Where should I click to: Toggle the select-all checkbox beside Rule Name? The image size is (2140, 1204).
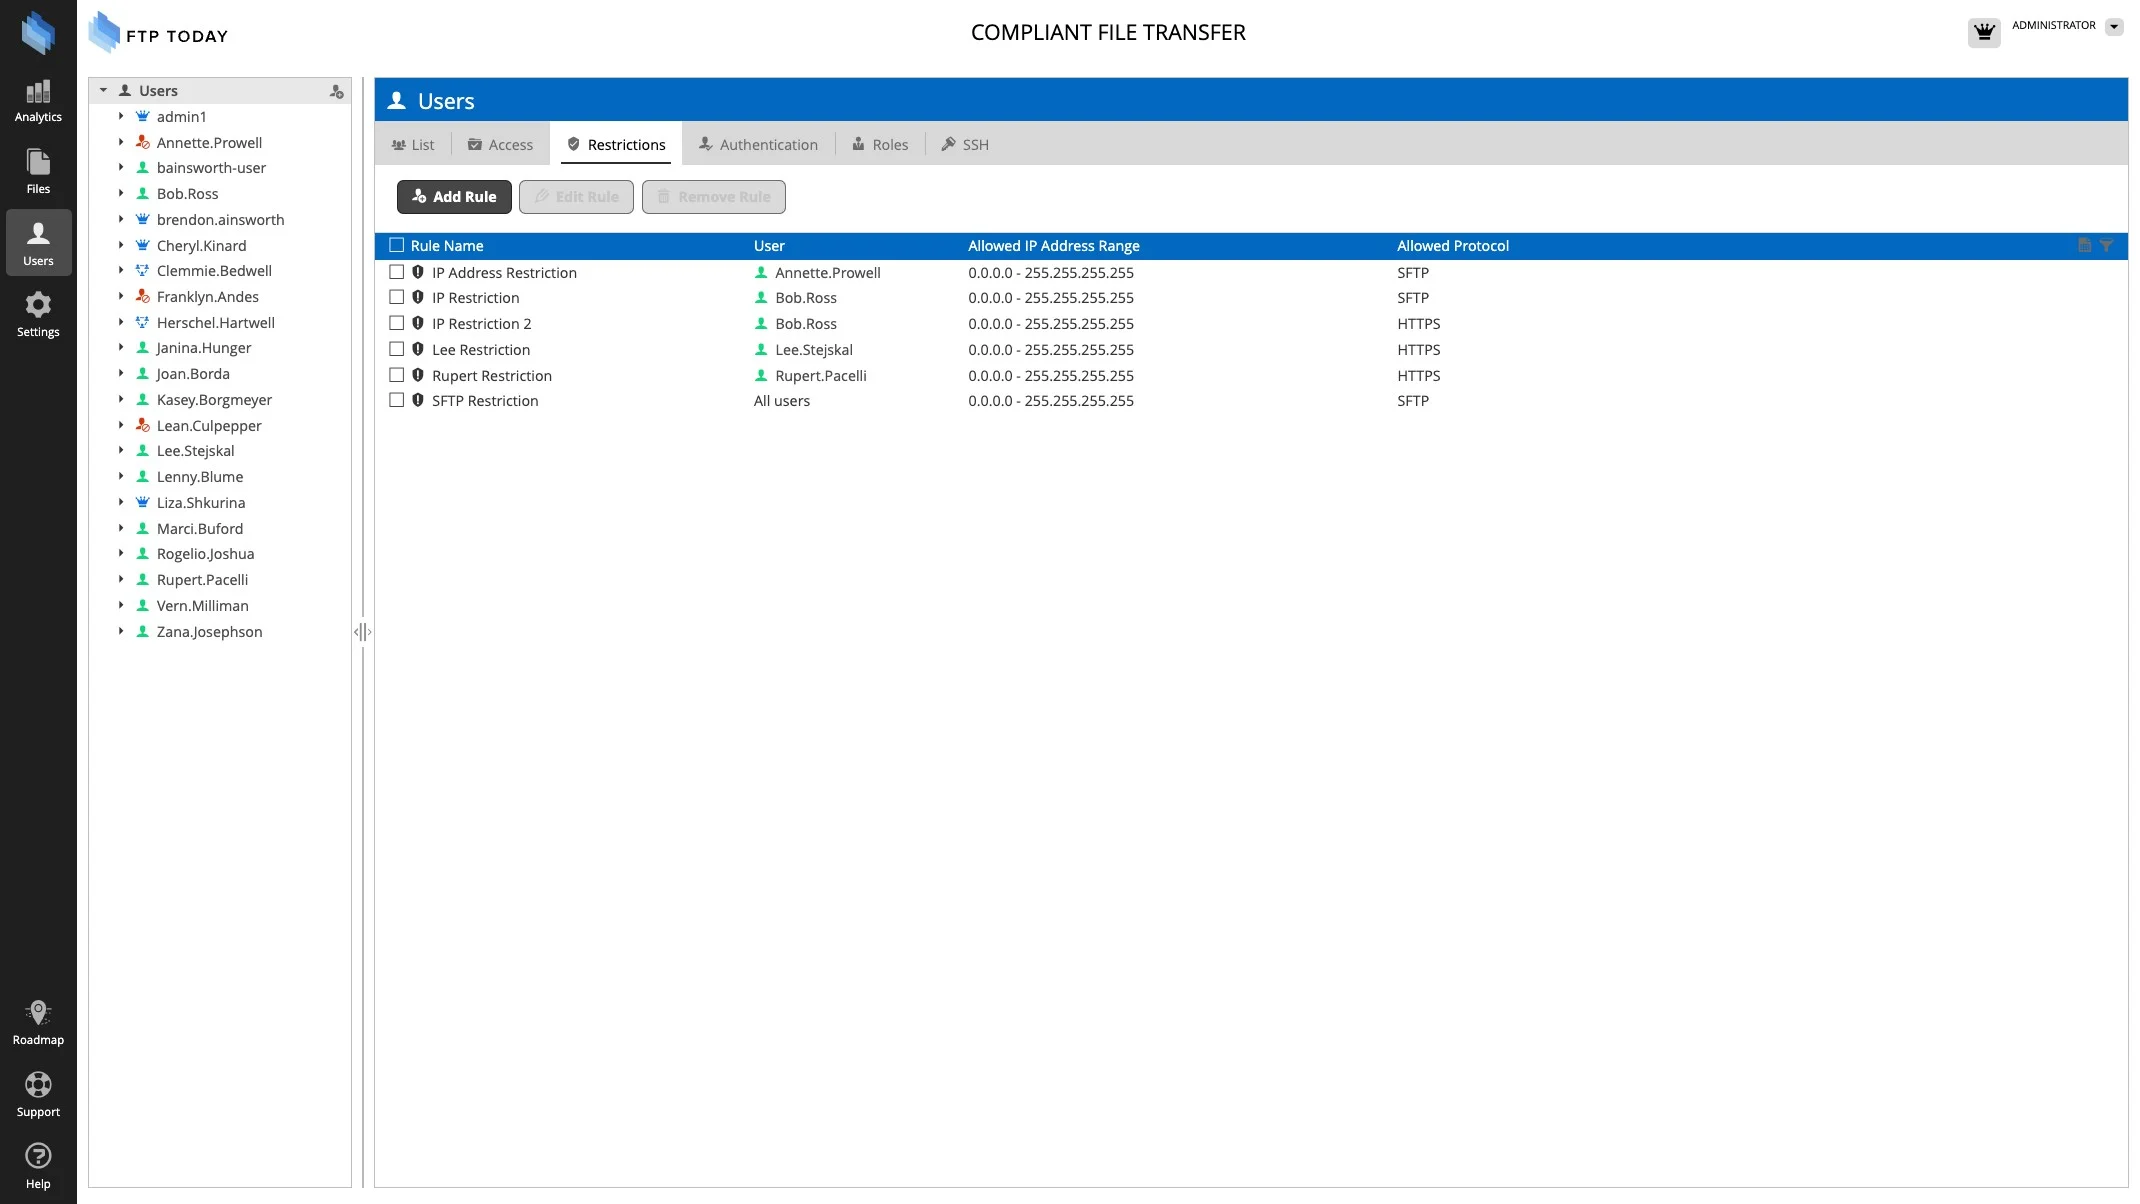[x=397, y=245]
